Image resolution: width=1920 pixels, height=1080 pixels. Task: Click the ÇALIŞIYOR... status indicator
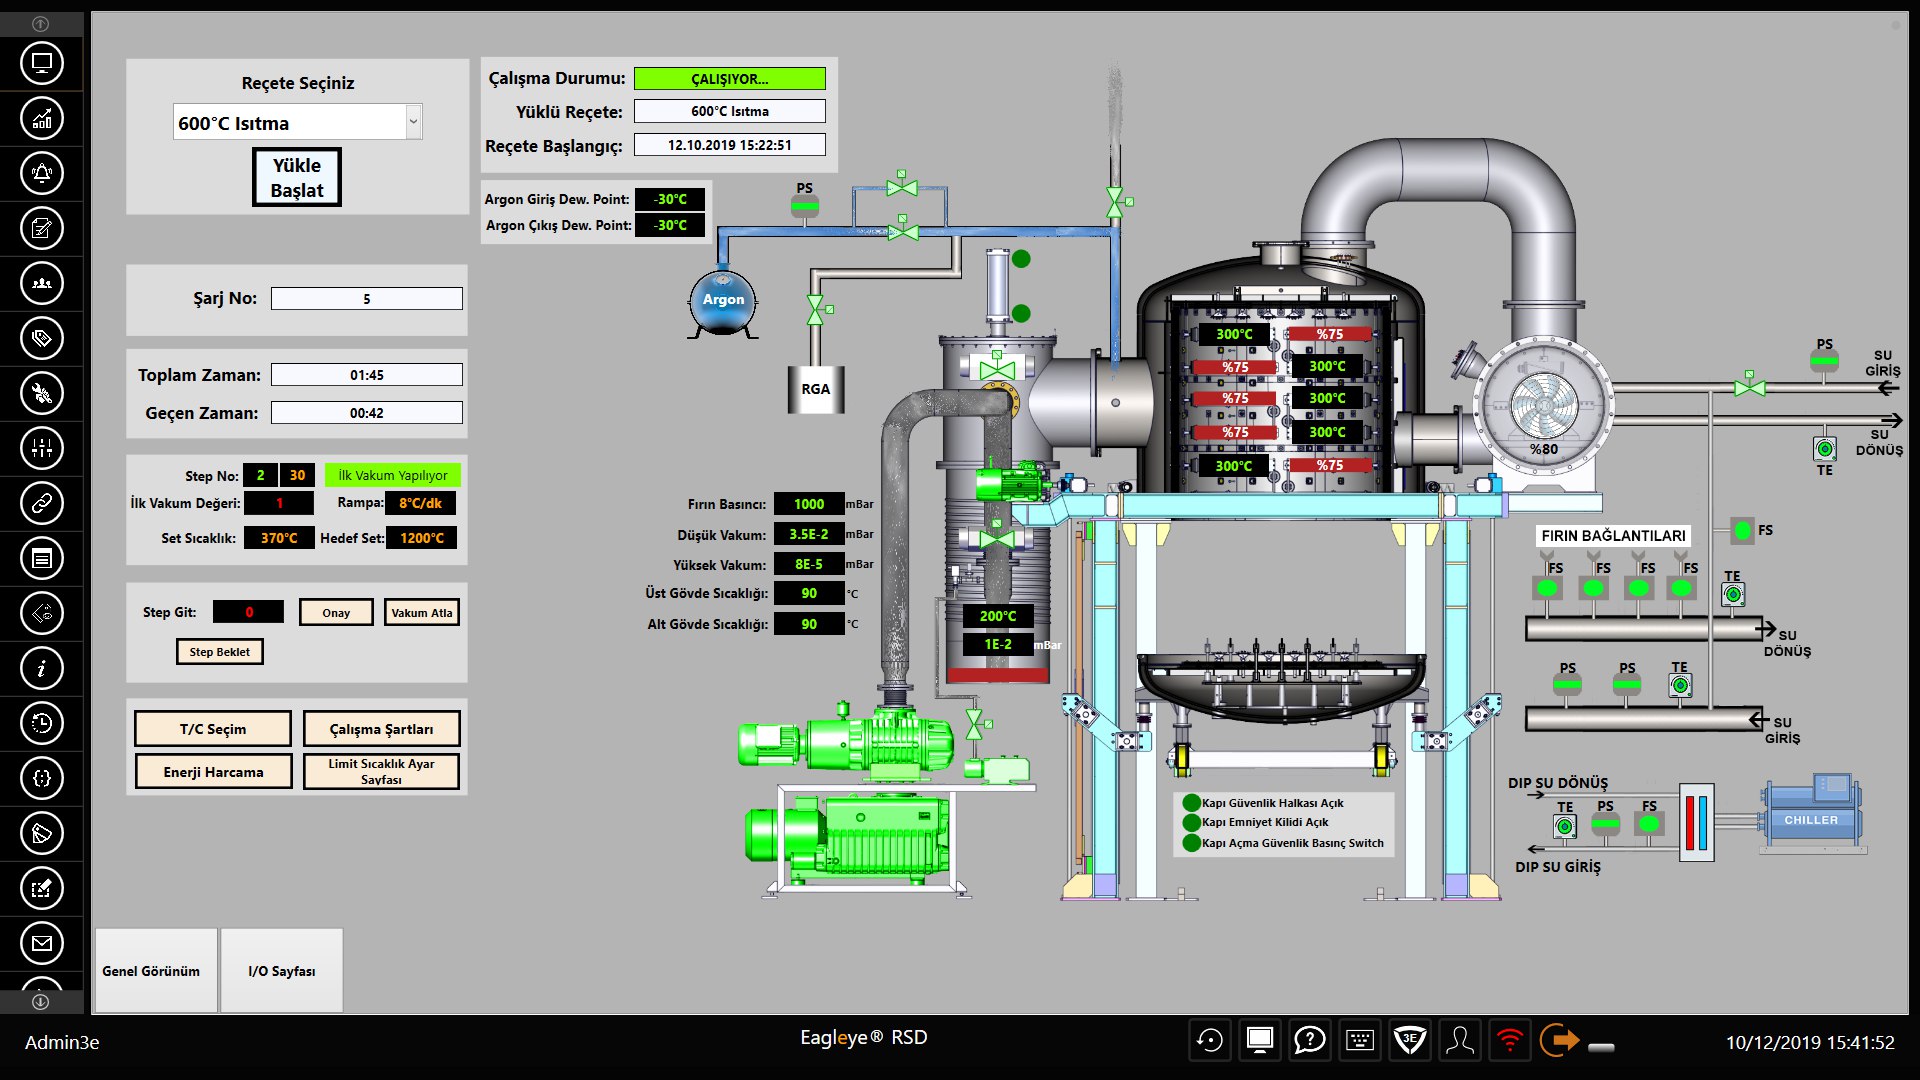tap(730, 78)
